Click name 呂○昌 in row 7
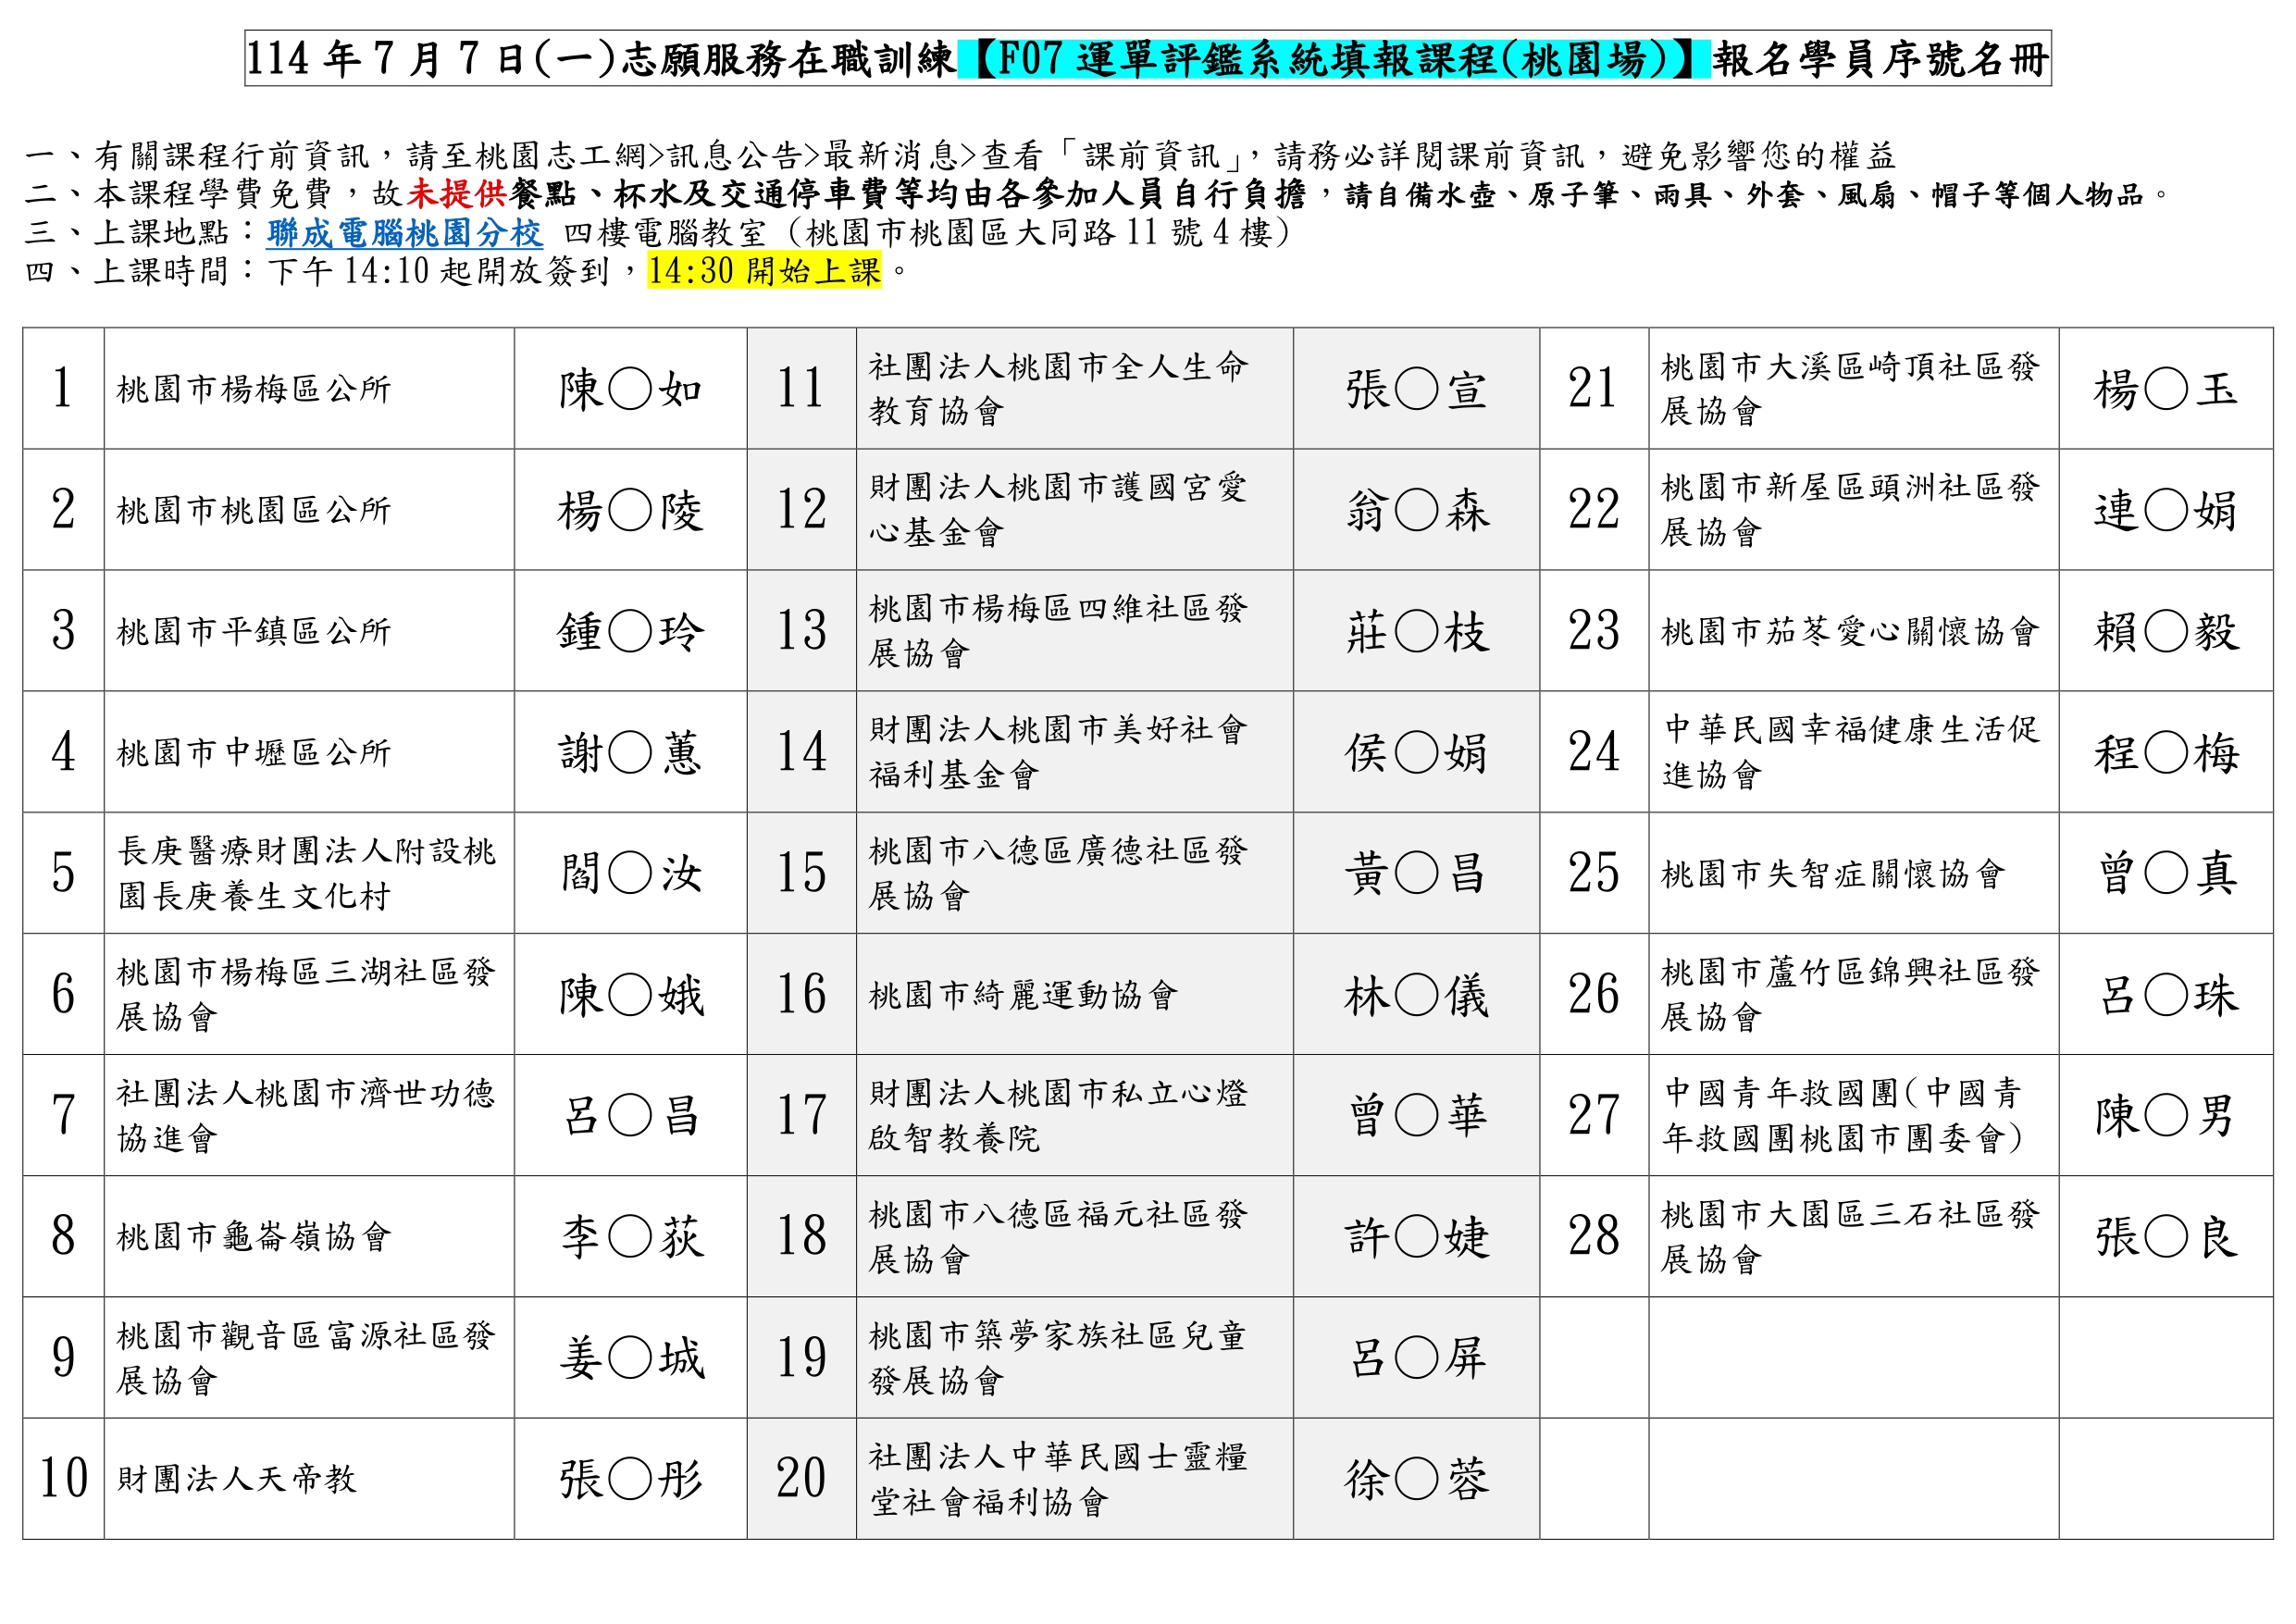 [631, 1116]
